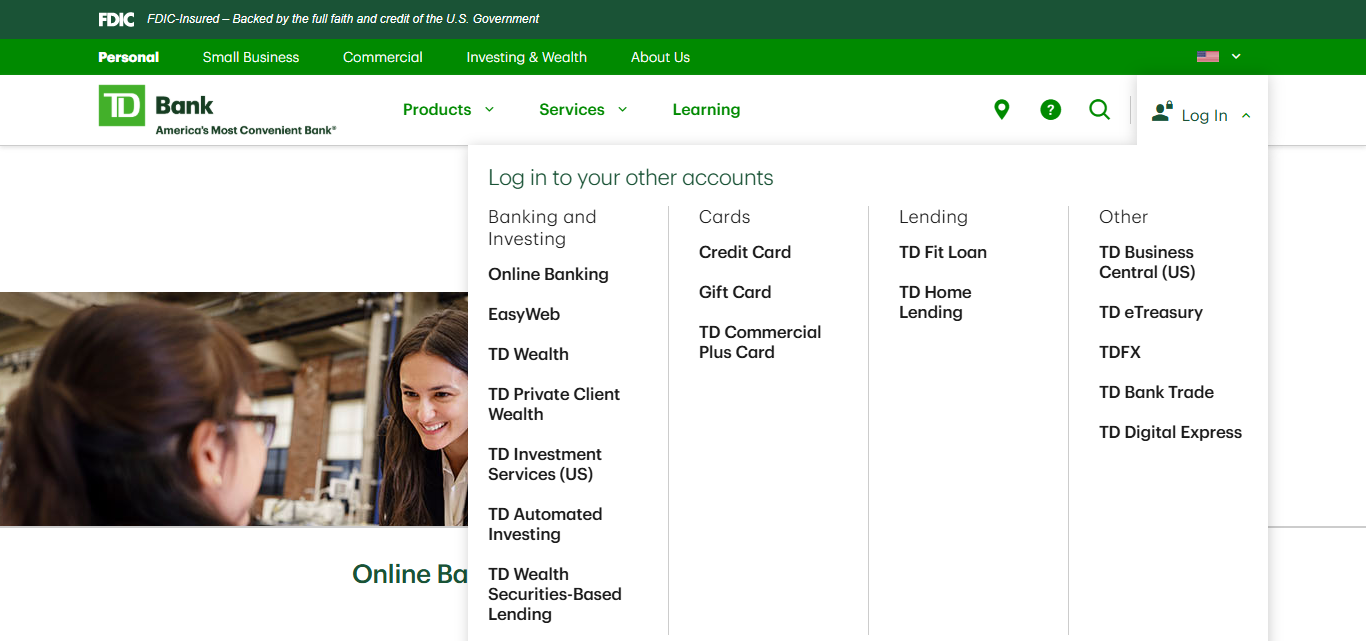
Task: Select TD Investment Services (US)
Action: [545, 464]
